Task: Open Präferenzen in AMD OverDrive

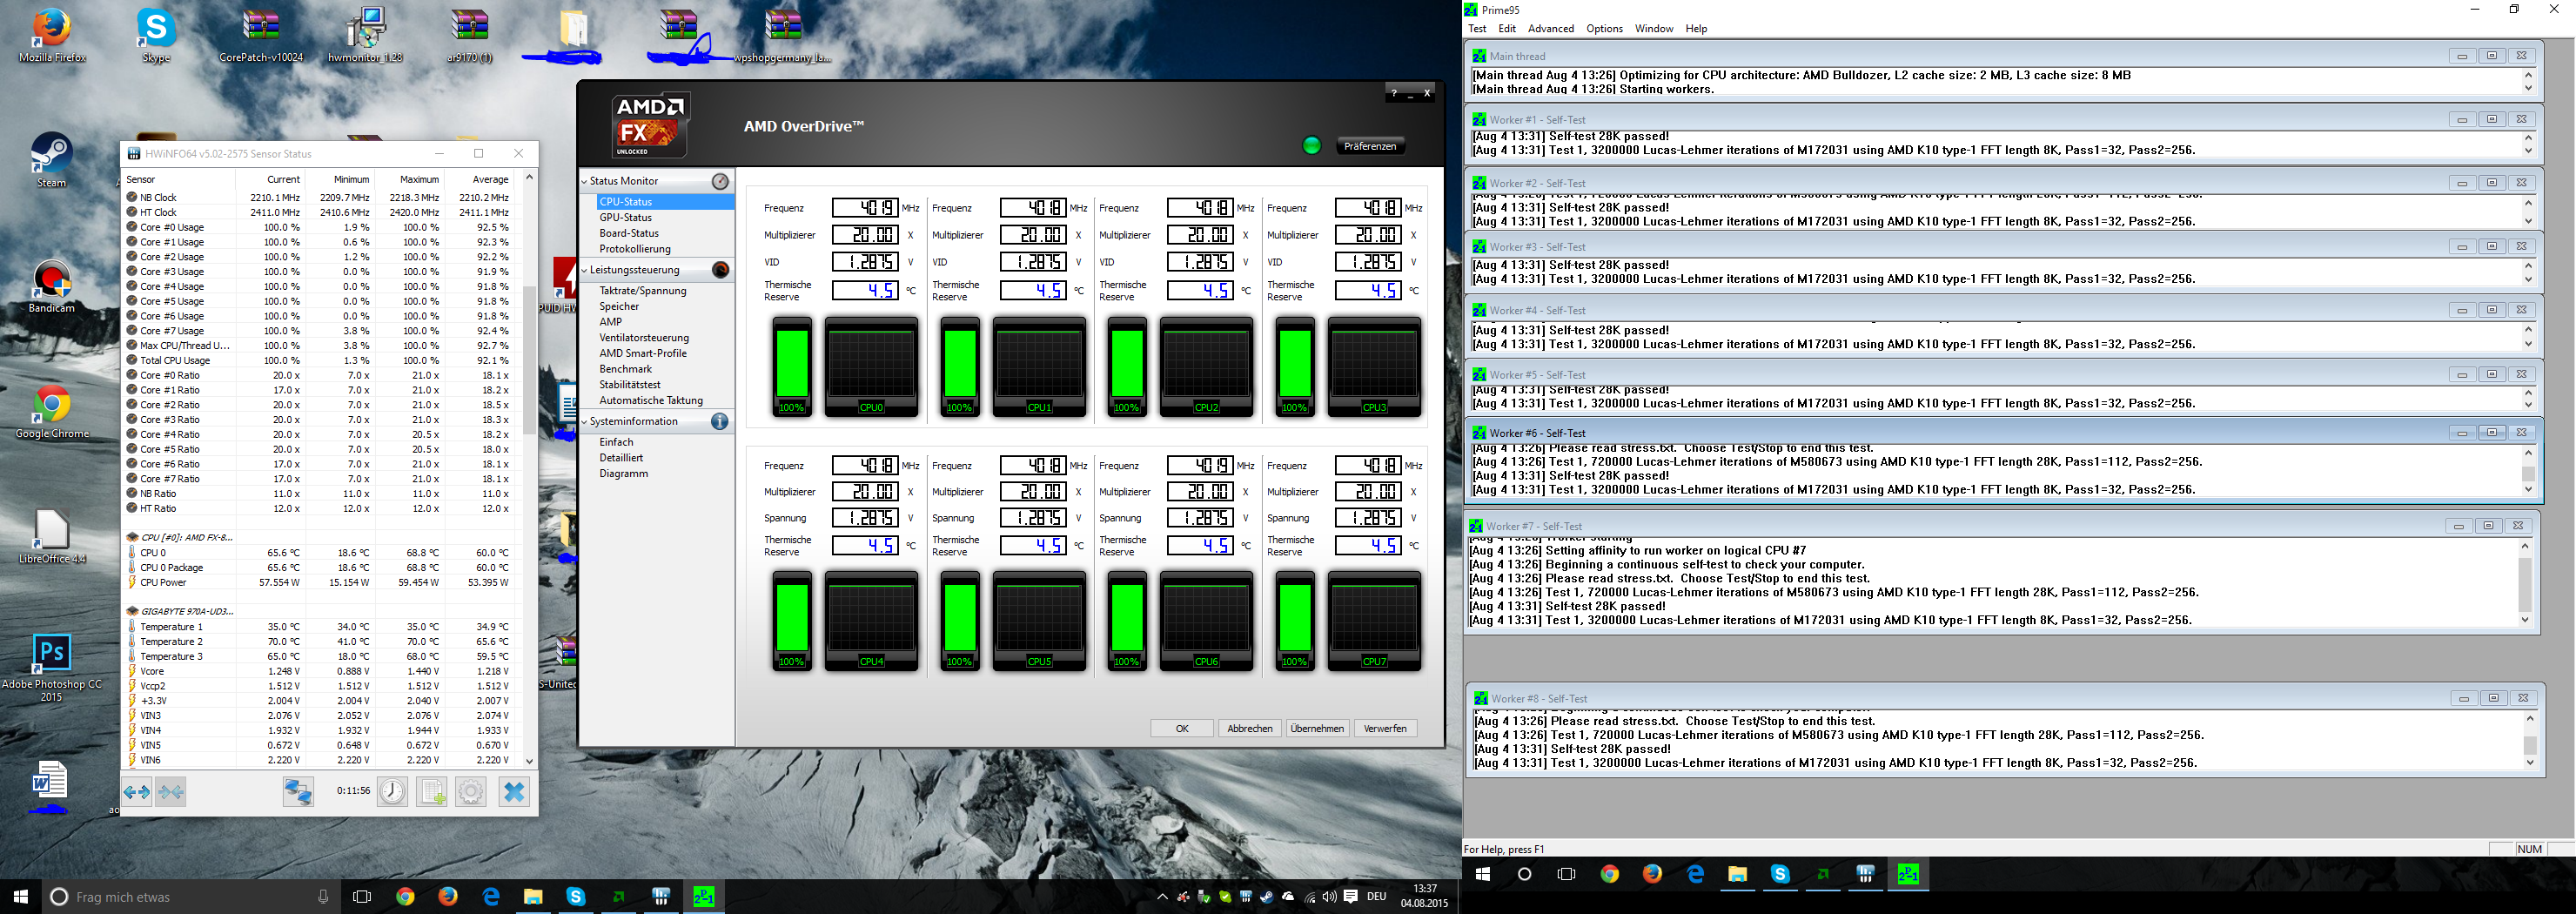Action: point(1369,146)
